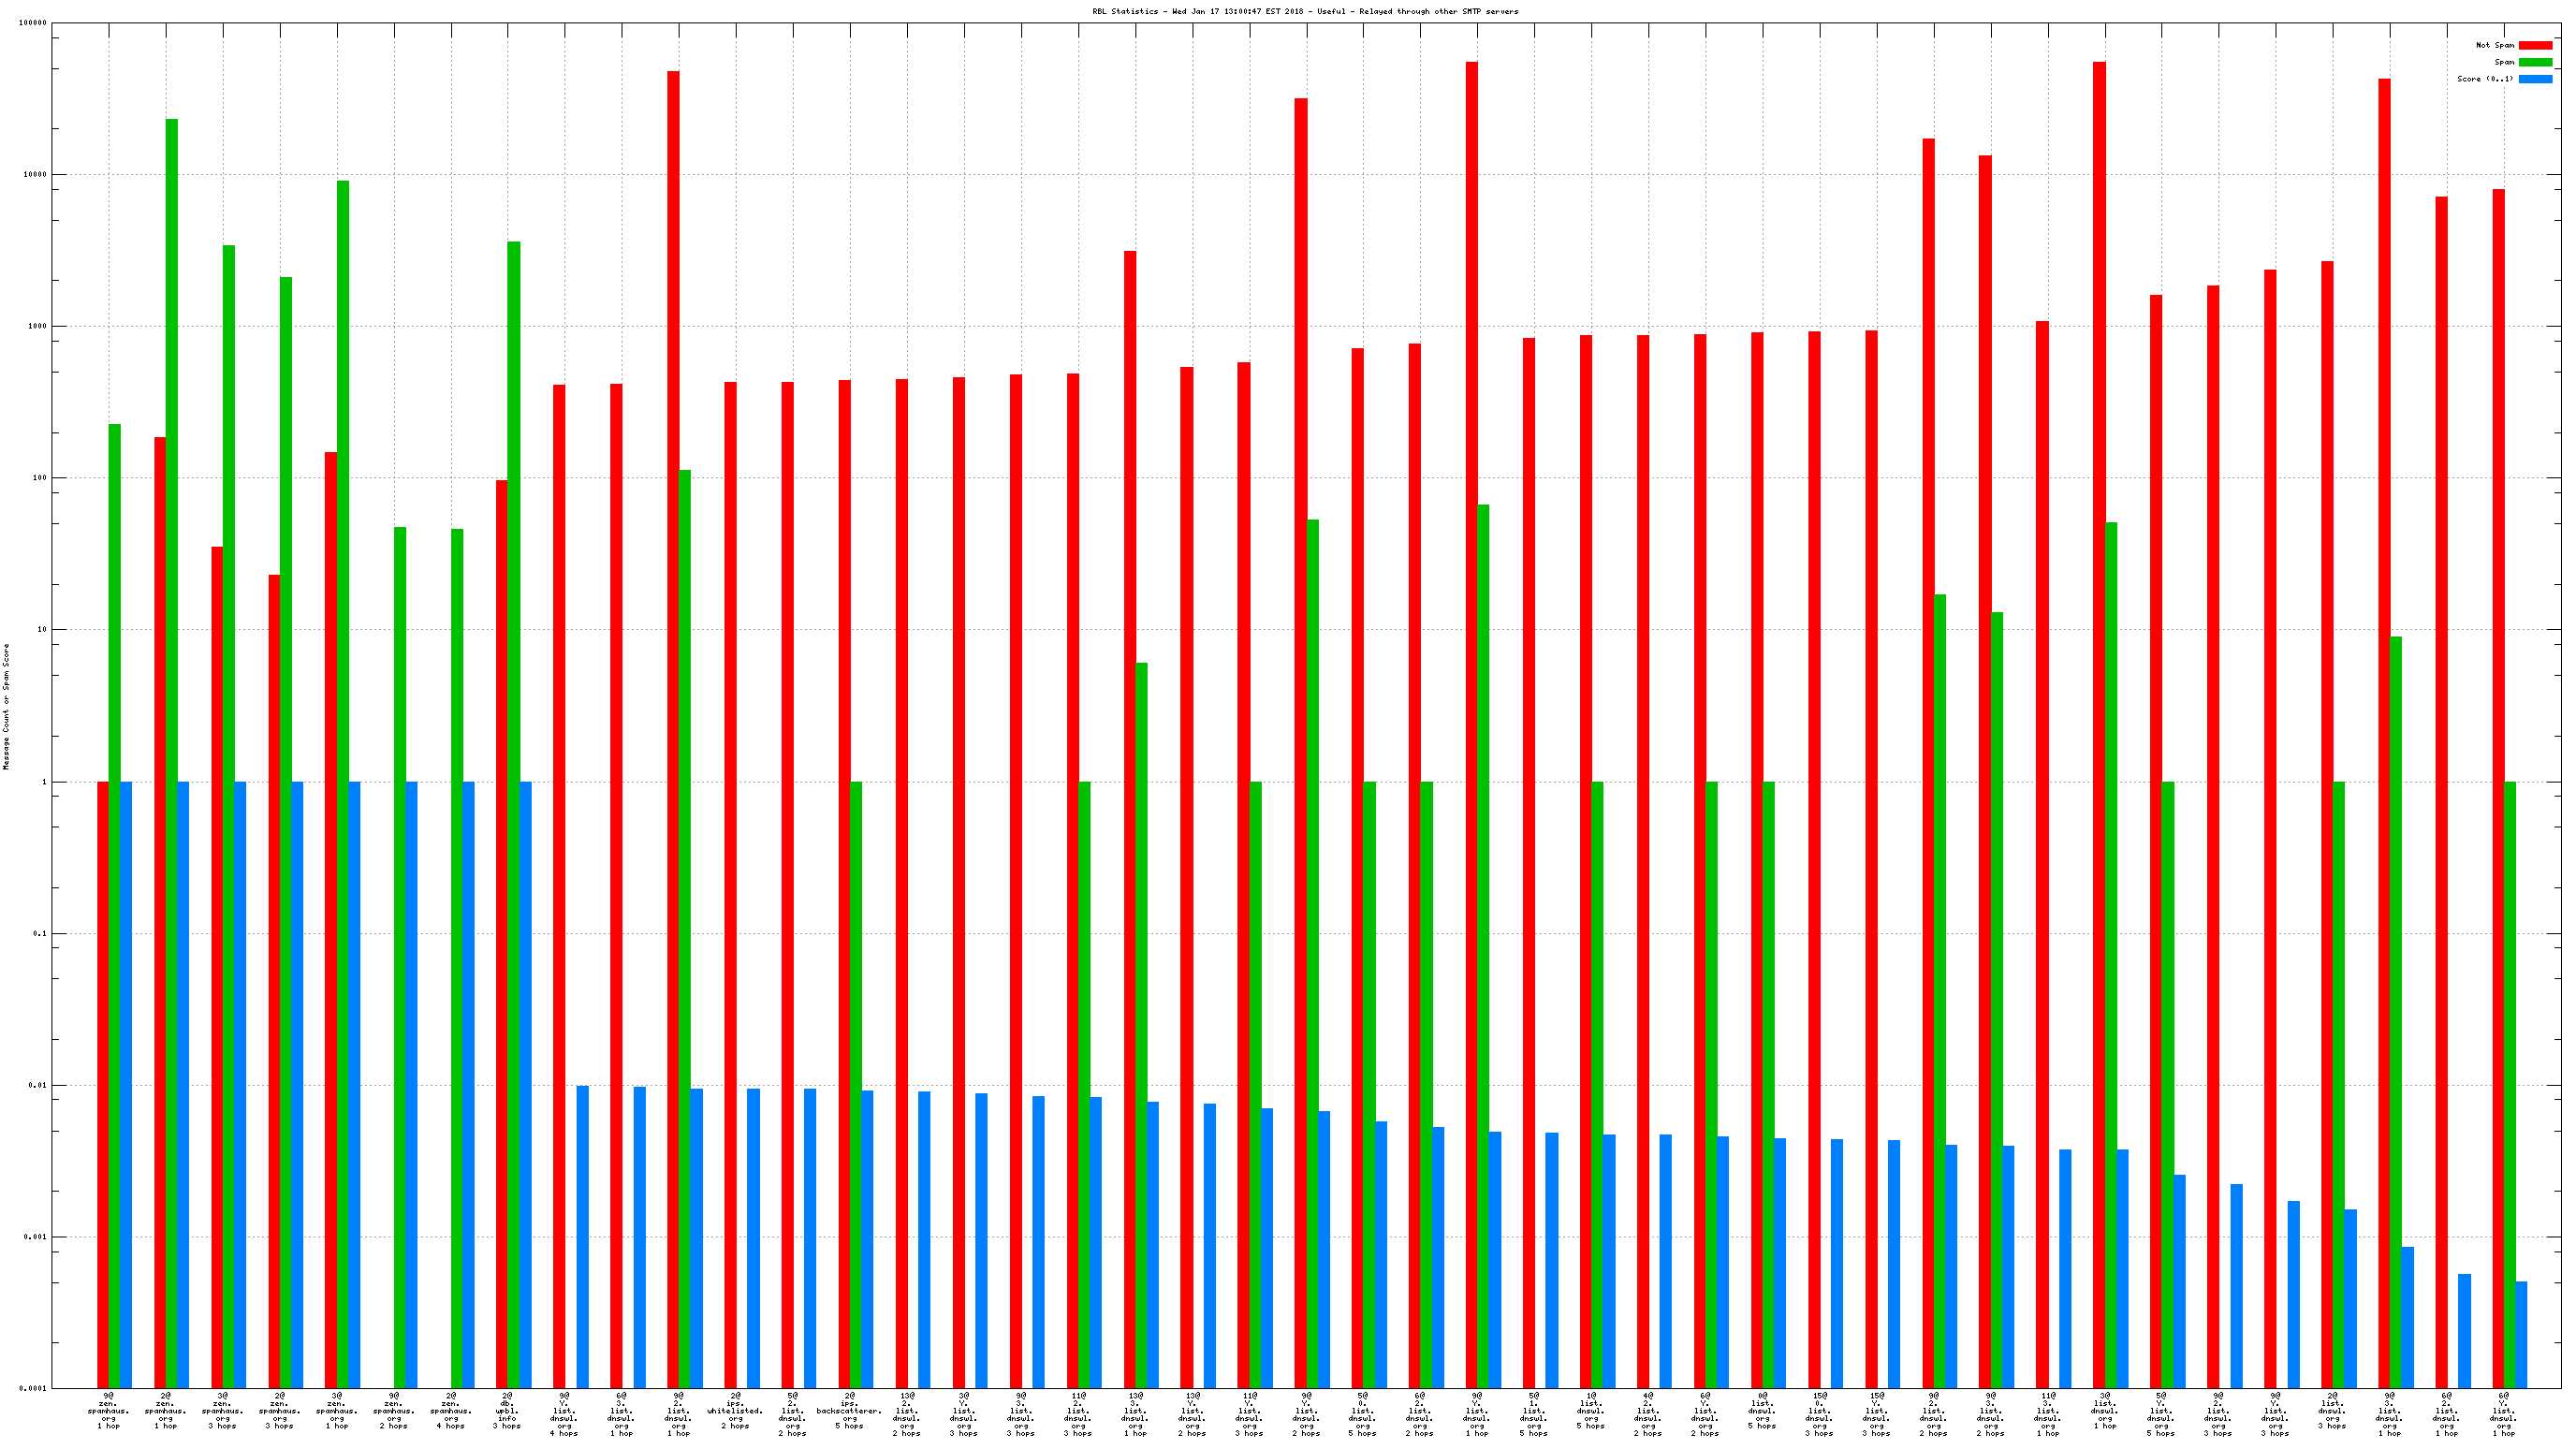The height and width of the screenshot is (1449, 2576).
Task: Click the 0.0001 y-axis tick label
Action: point(34,1389)
